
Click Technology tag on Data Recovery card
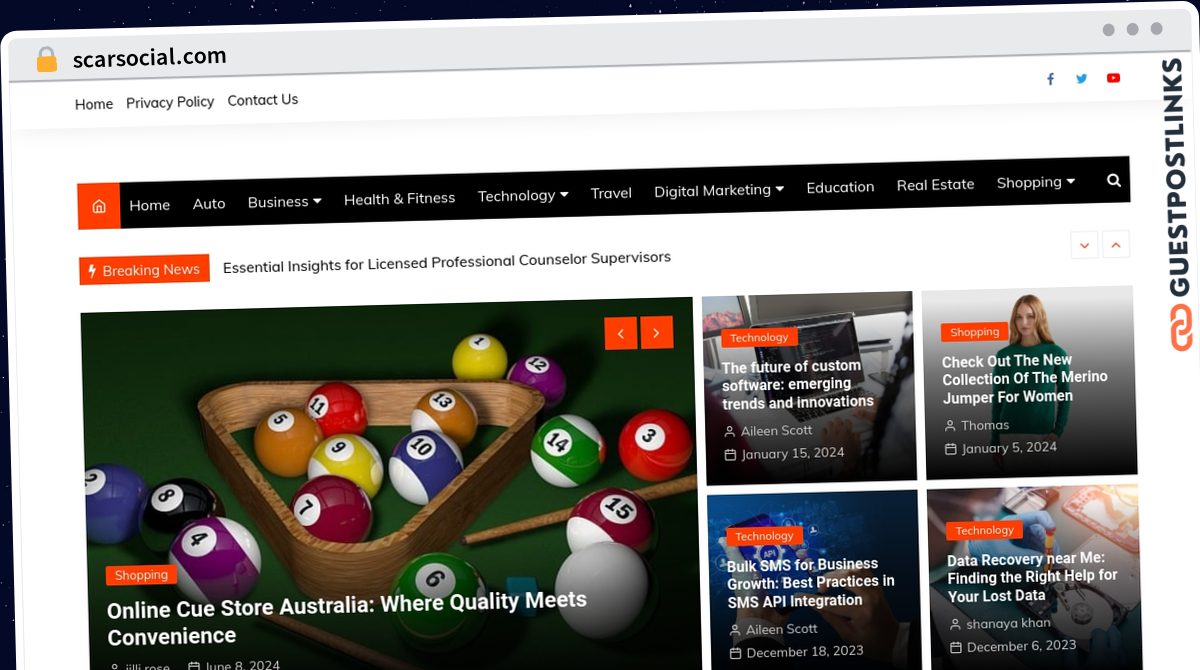[984, 530]
